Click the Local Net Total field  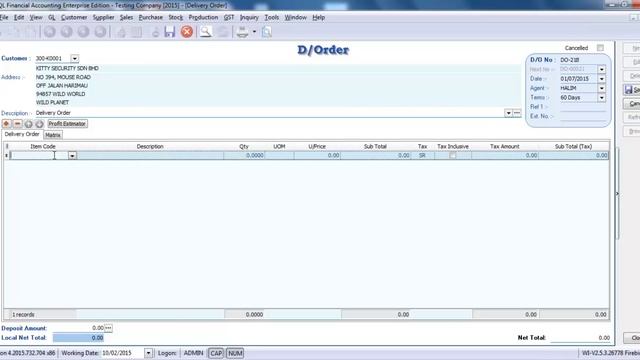(78, 338)
